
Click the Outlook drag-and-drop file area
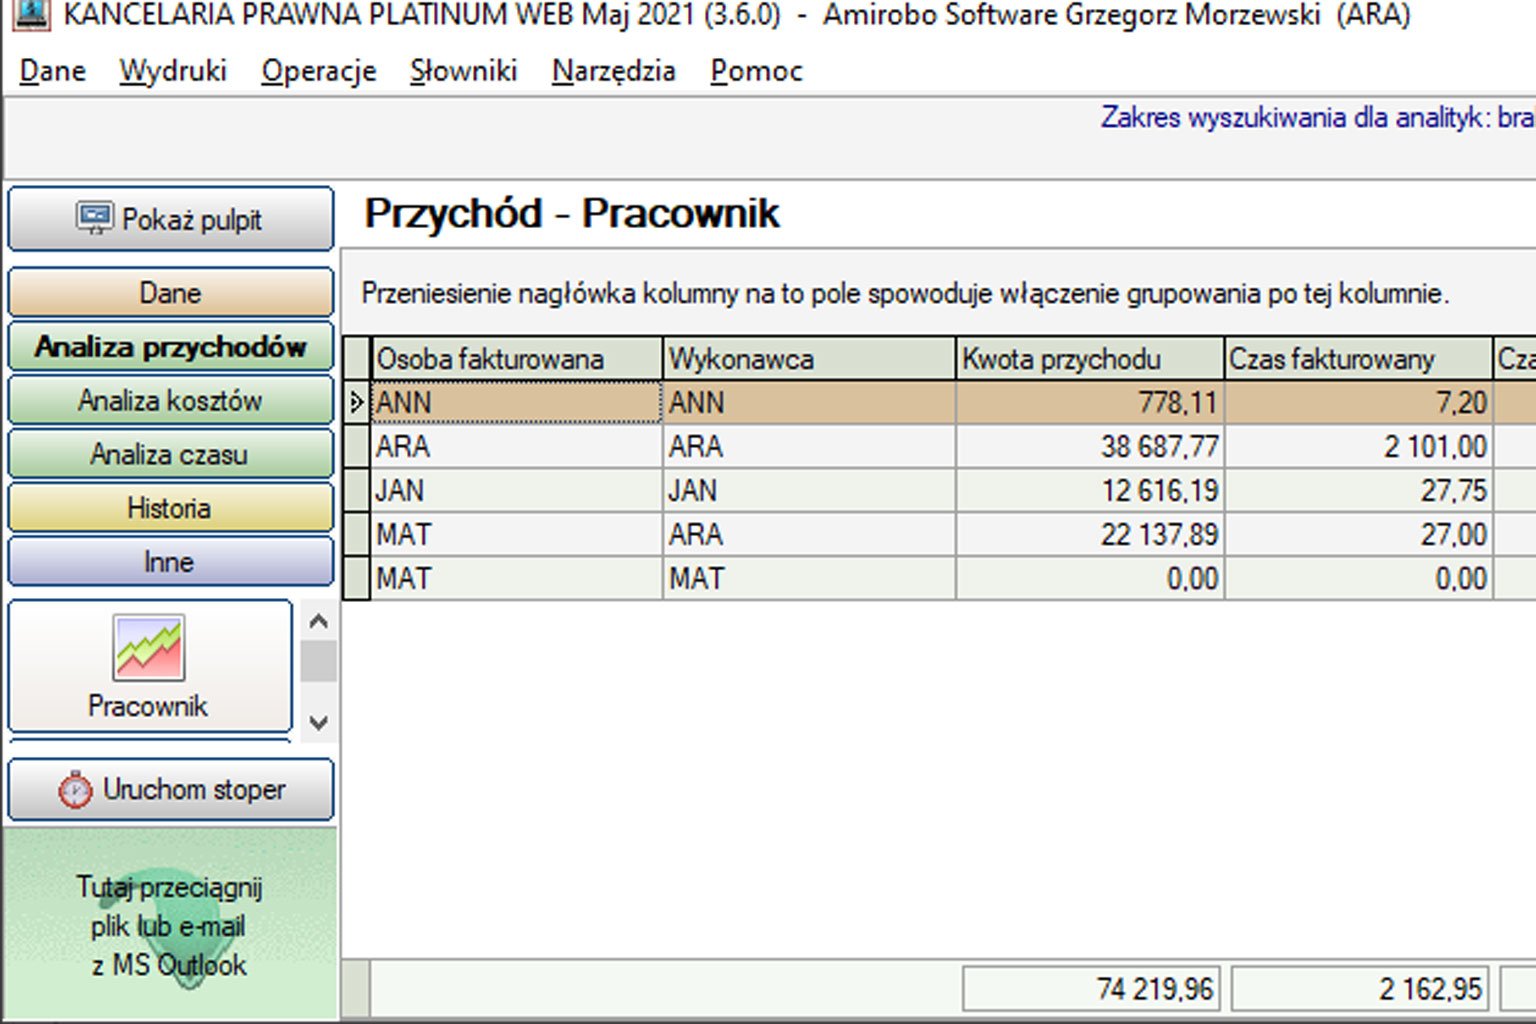170,925
